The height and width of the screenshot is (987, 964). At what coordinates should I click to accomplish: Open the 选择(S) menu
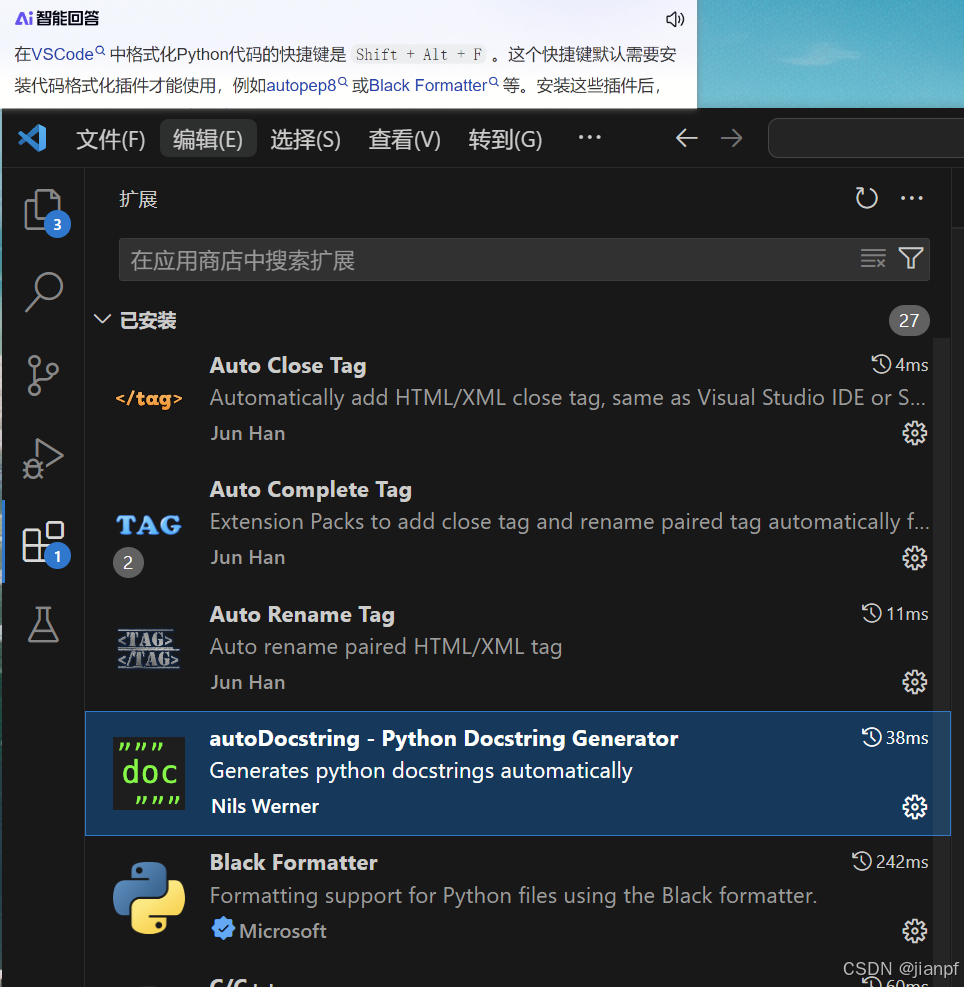(x=305, y=139)
